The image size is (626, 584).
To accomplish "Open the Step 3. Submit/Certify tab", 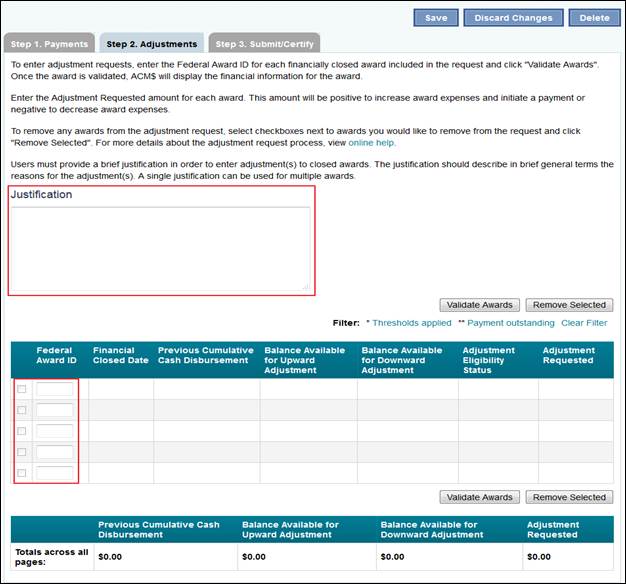I will [264, 43].
